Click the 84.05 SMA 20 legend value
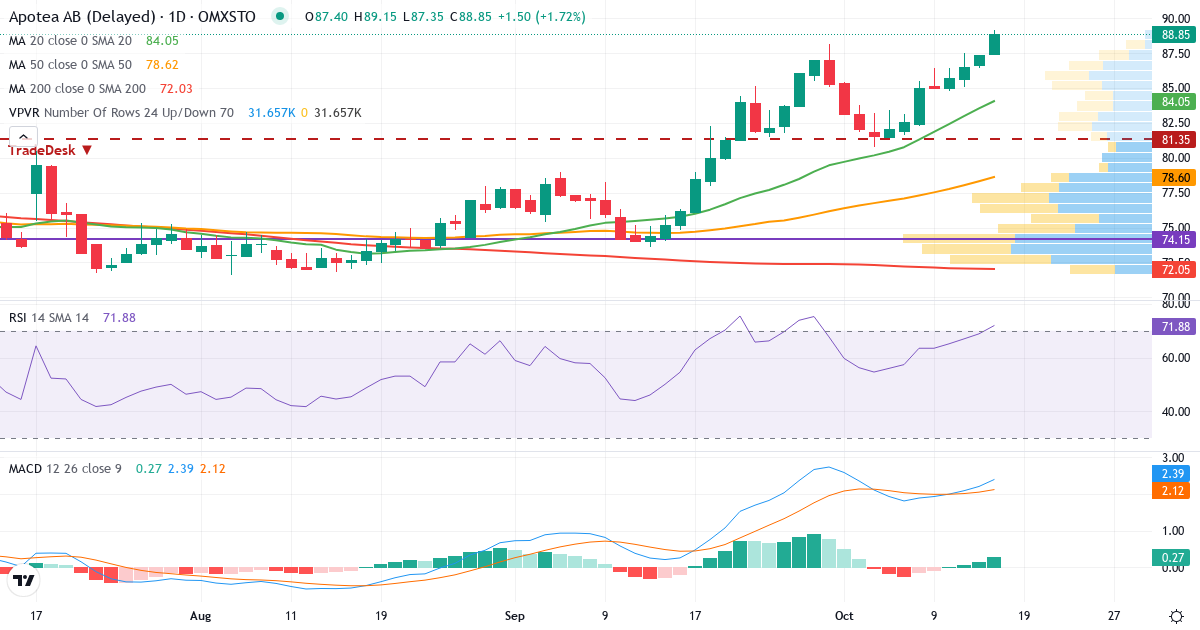Viewport: 1200px width, 630px height. (x=162, y=41)
